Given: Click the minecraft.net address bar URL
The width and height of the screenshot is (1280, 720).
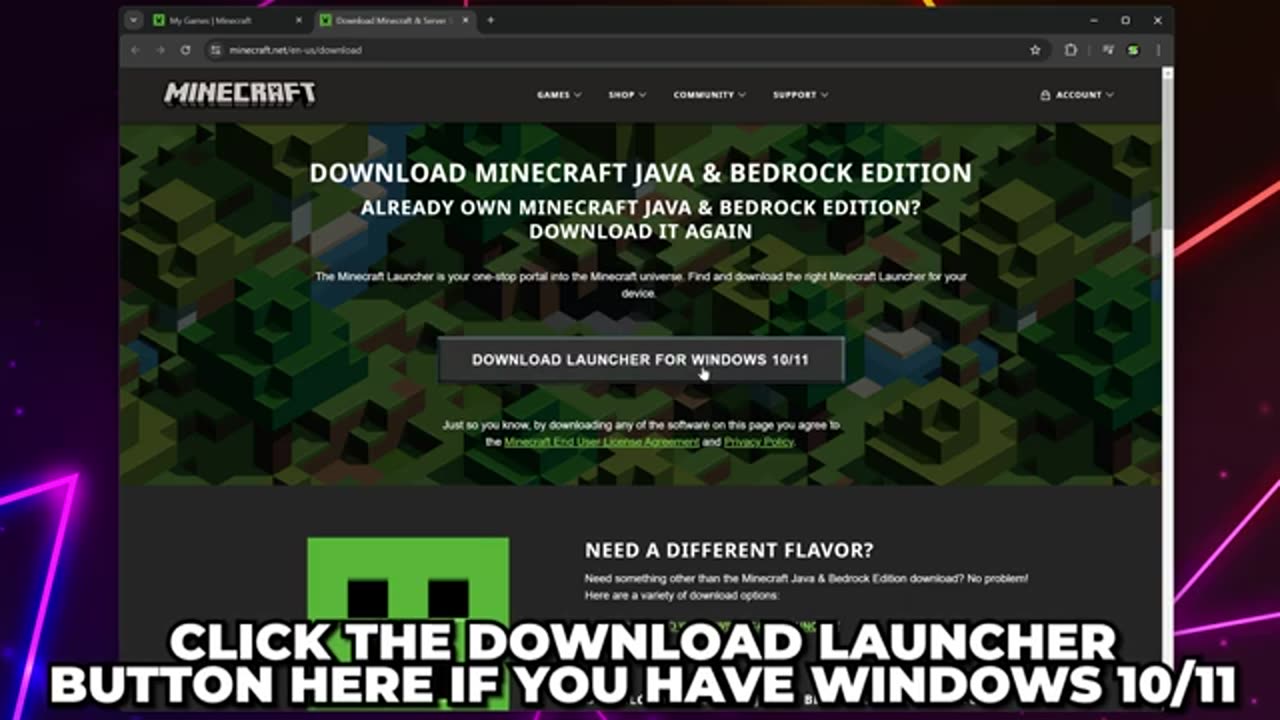Looking at the screenshot, I should (x=296, y=50).
